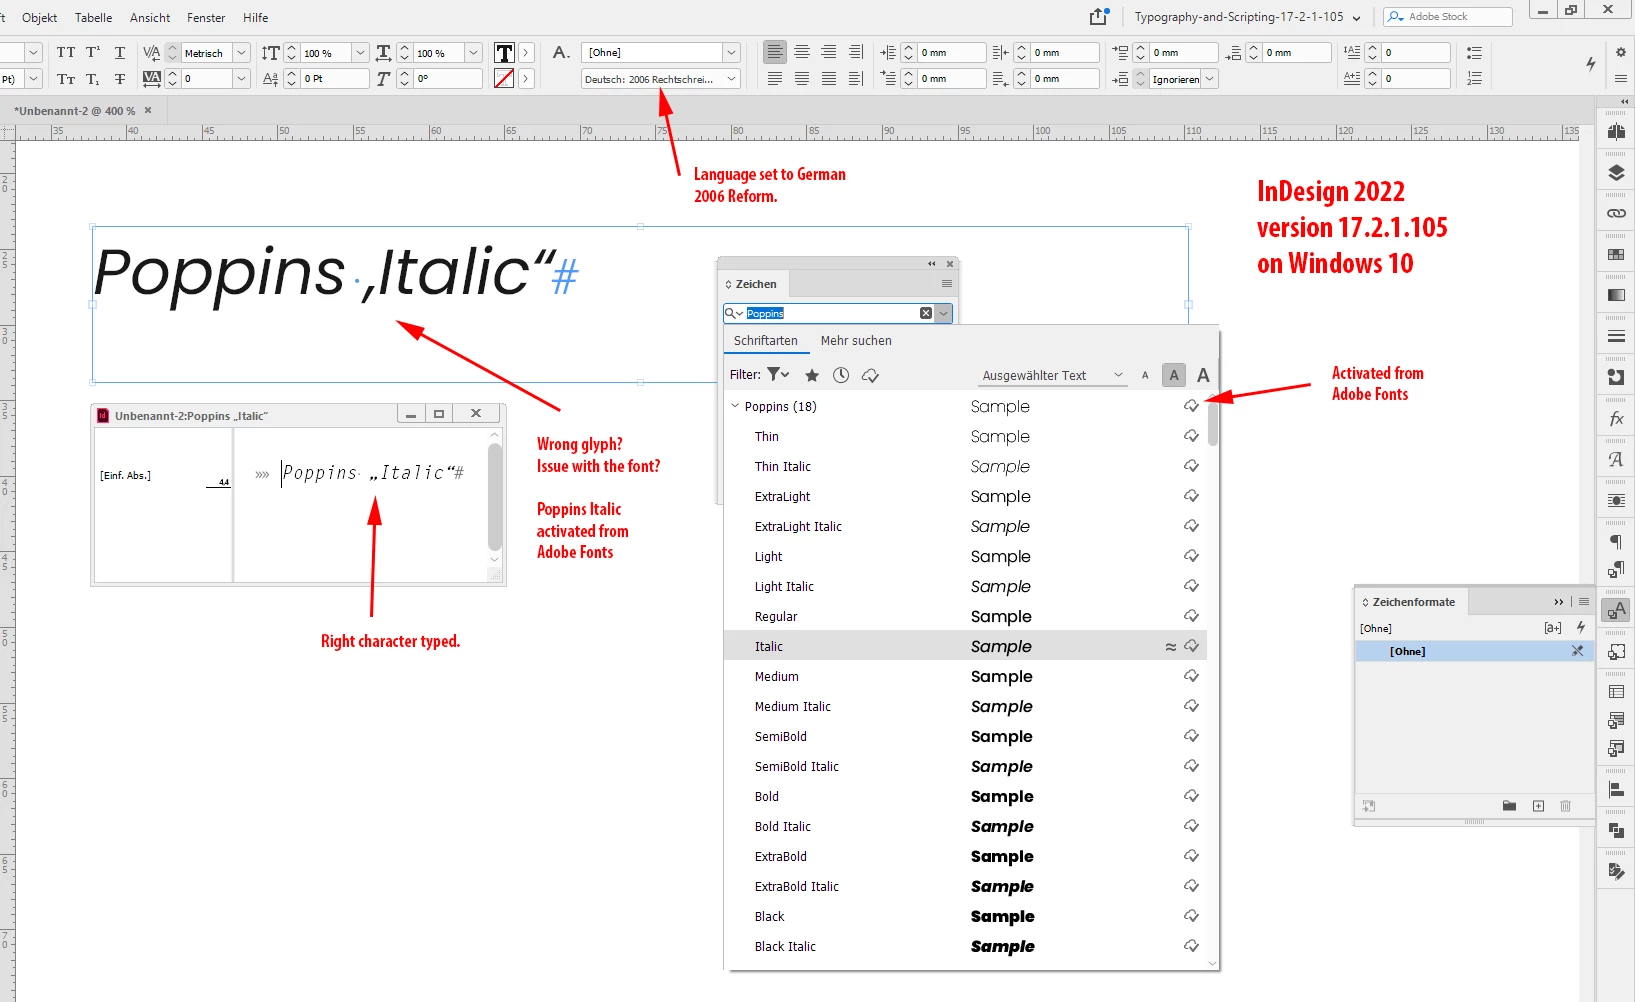Image resolution: width=1635 pixels, height=1002 pixels.
Task: Select the SemiBold font style
Action: coord(965,736)
